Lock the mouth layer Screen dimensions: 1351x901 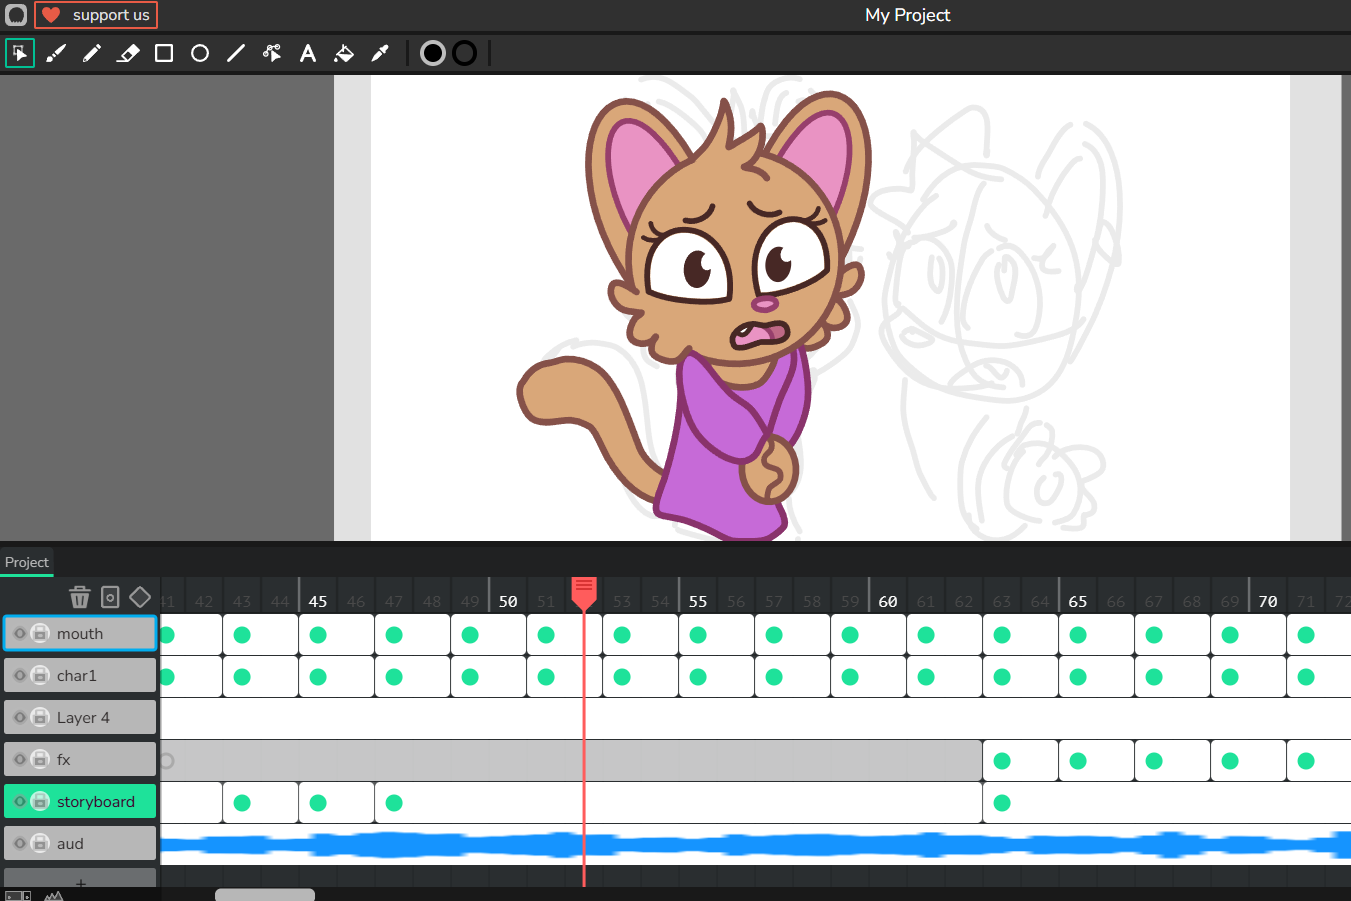coord(40,633)
